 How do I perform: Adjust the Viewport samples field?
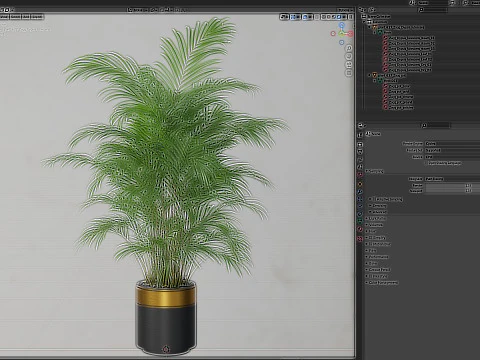click(452, 191)
